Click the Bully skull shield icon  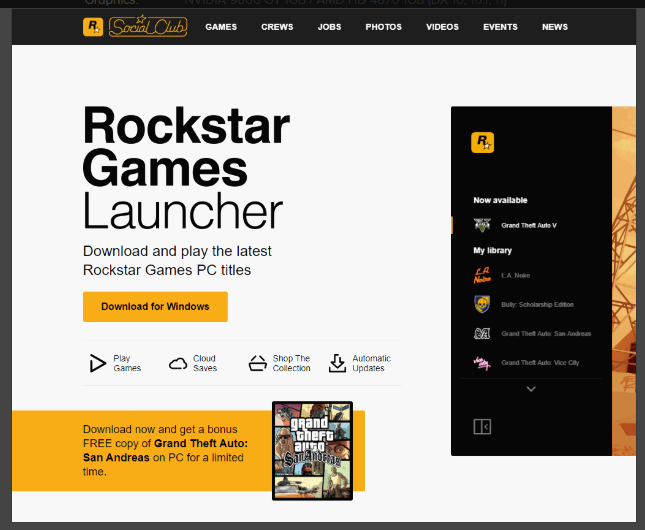click(x=482, y=305)
